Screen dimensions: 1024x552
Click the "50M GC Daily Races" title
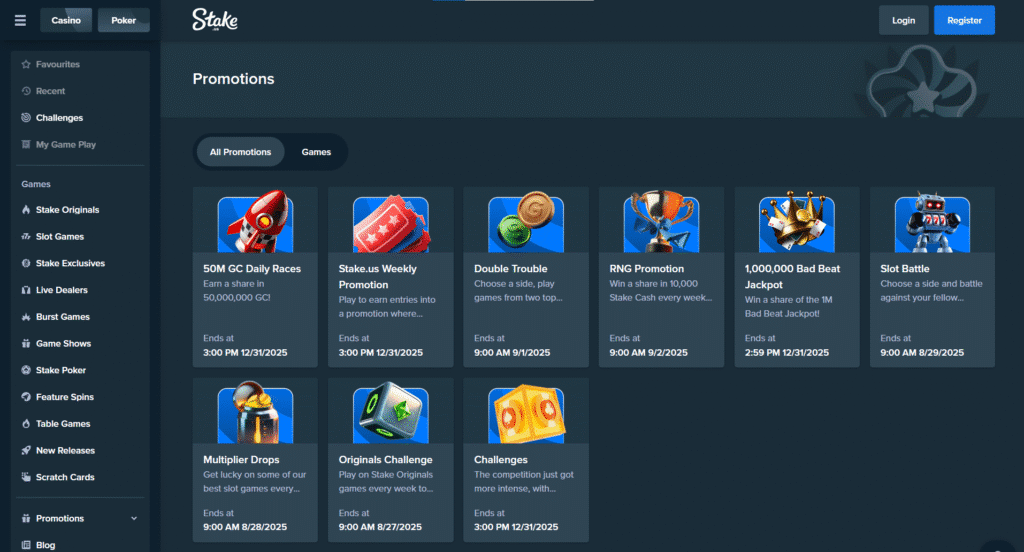252,268
